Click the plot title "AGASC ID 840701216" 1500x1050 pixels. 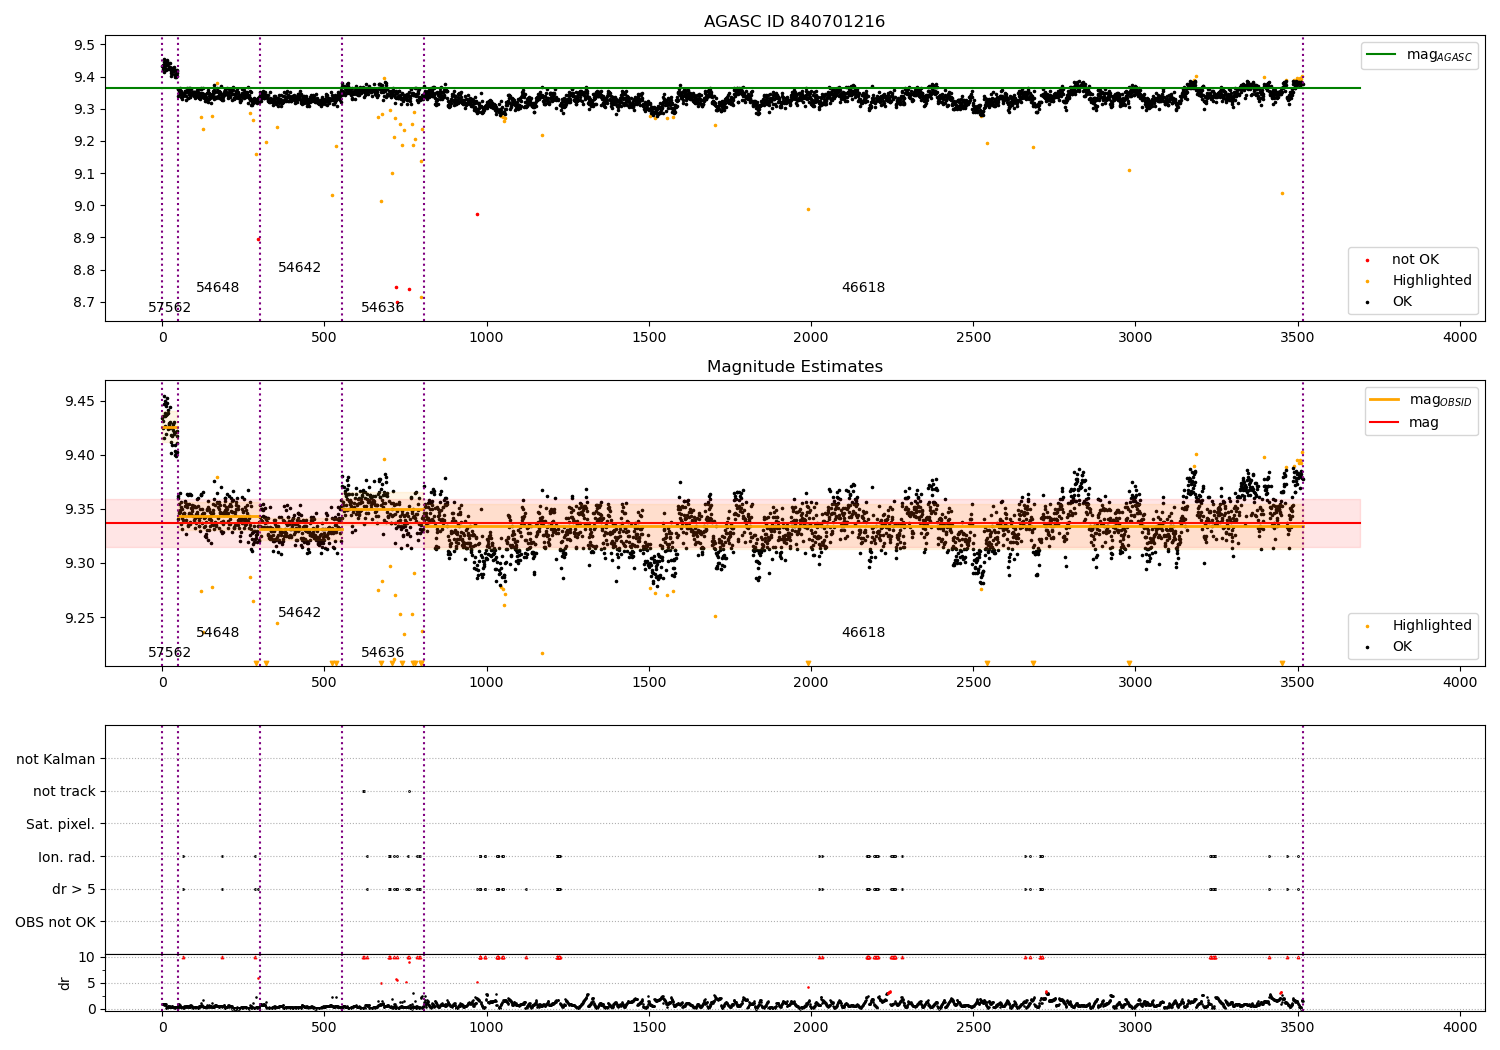794,22
